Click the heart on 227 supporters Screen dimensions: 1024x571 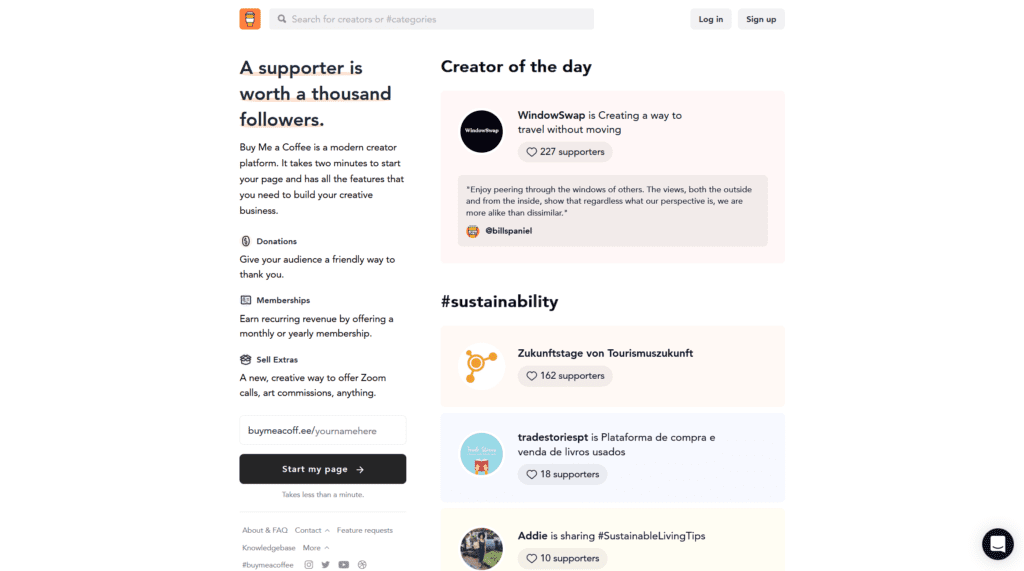click(x=532, y=152)
